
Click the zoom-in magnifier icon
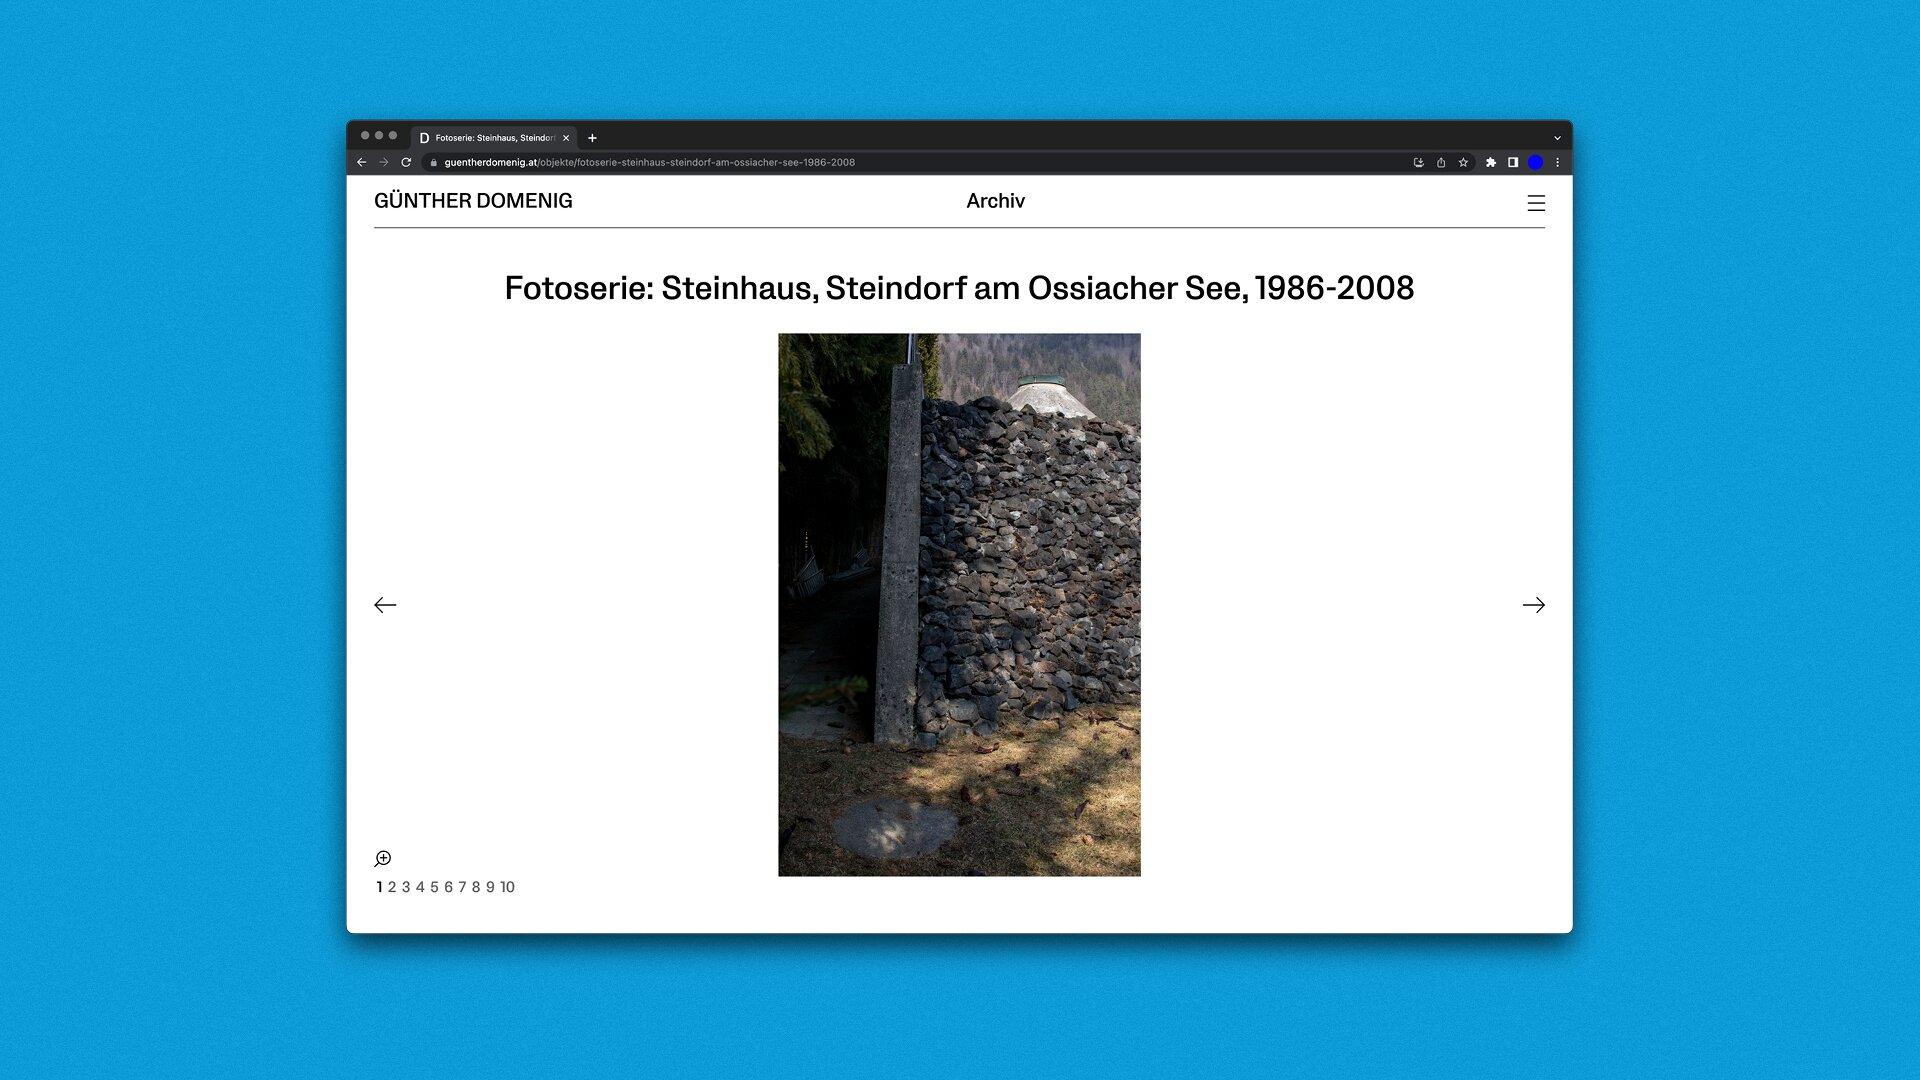coord(383,859)
